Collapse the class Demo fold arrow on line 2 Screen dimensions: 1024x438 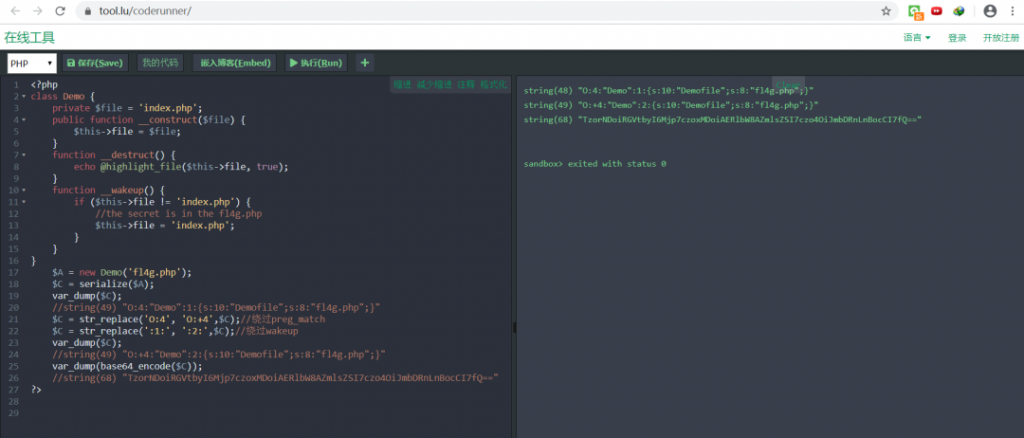[24, 97]
